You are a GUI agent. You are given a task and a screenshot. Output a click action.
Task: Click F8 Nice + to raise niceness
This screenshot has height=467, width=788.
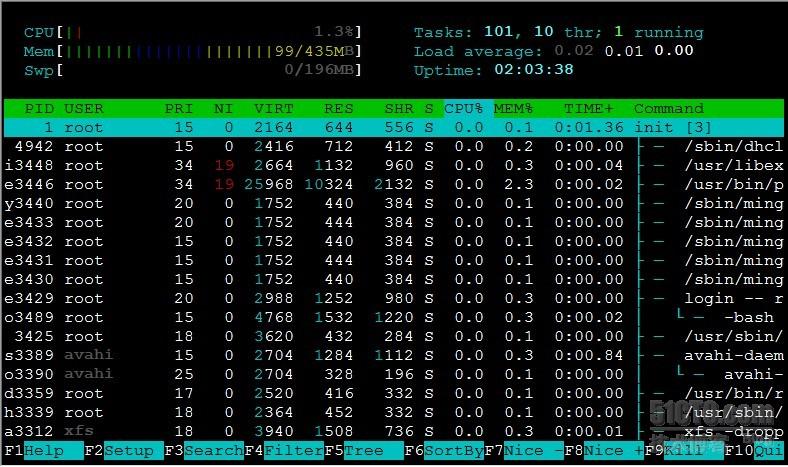tap(605, 450)
